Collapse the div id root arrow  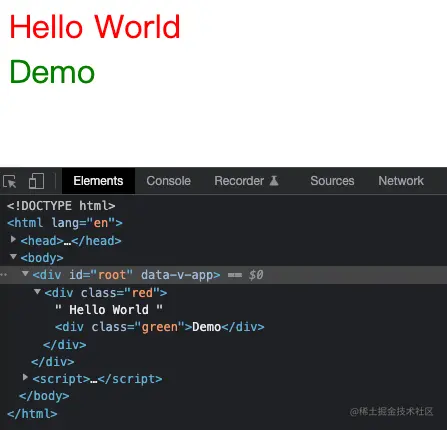point(25,274)
